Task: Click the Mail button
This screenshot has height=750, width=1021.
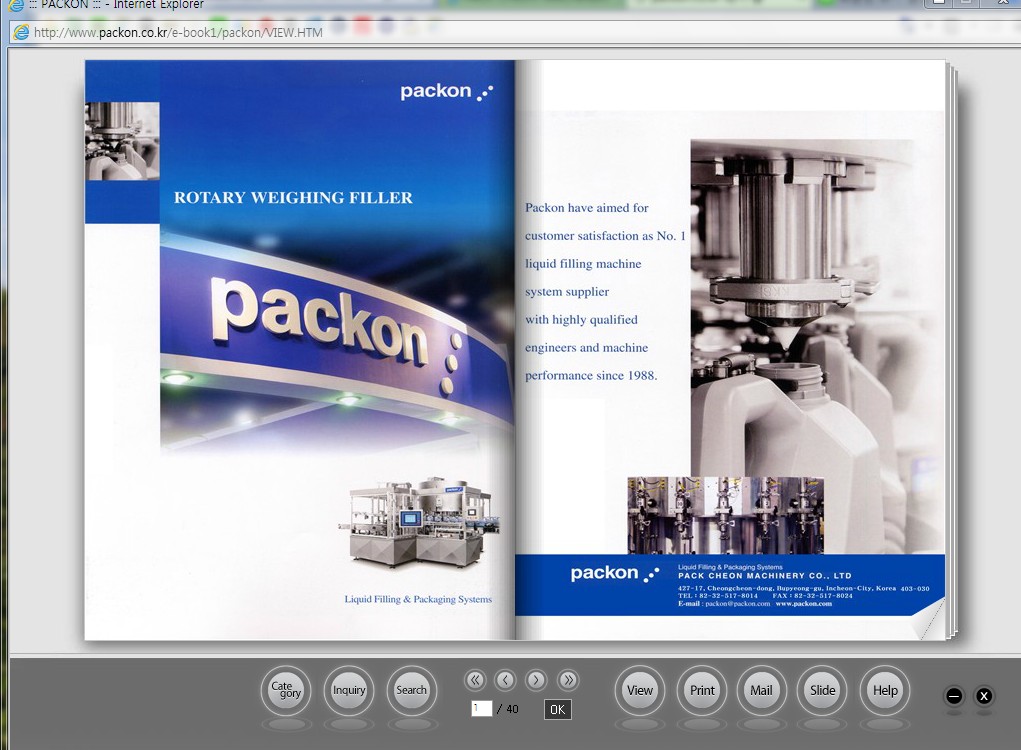Action: pyautogui.click(x=761, y=690)
